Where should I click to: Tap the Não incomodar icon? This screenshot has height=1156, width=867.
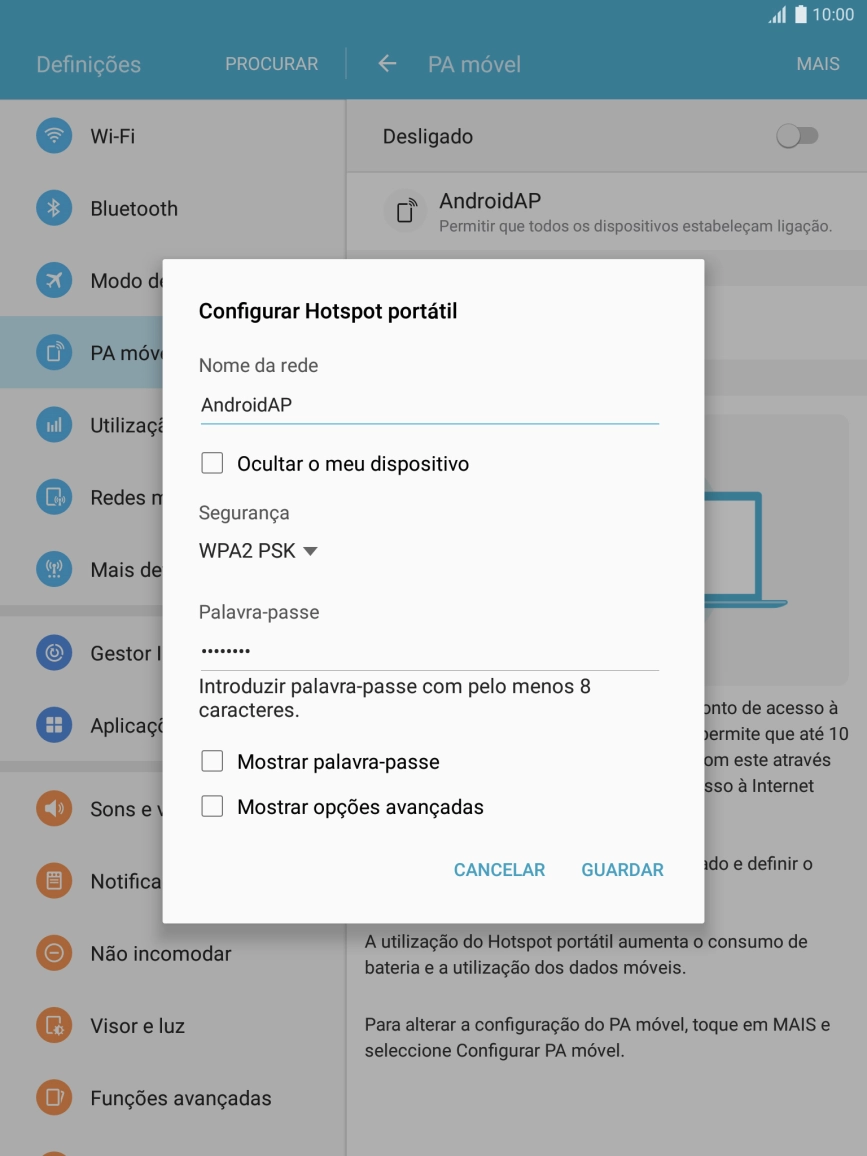click(x=54, y=953)
